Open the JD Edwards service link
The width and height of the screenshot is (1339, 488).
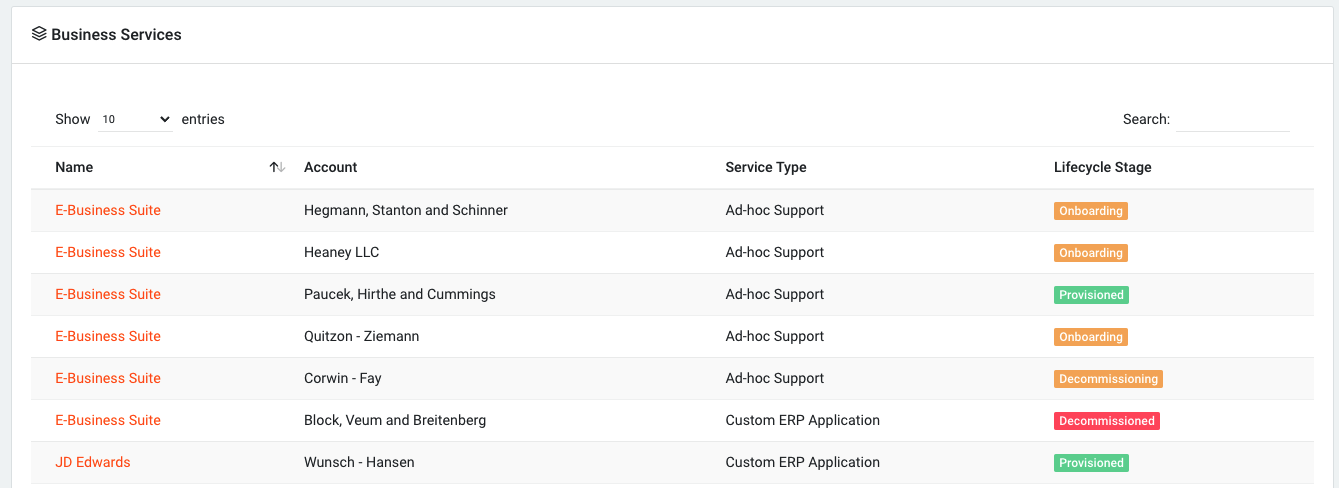93,462
